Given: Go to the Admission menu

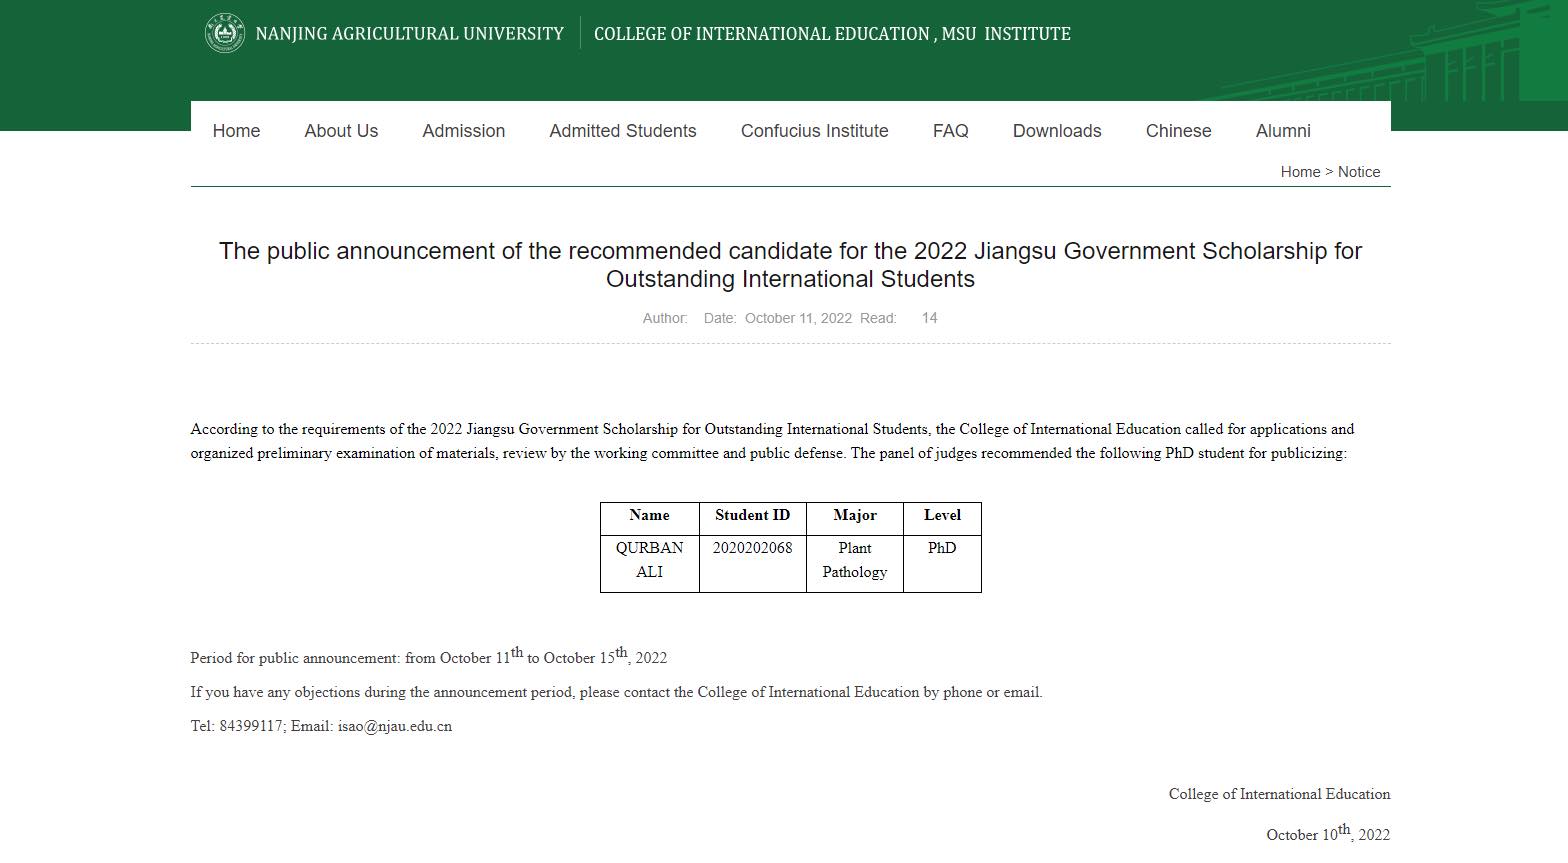Looking at the screenshot, I should point(463,131).
